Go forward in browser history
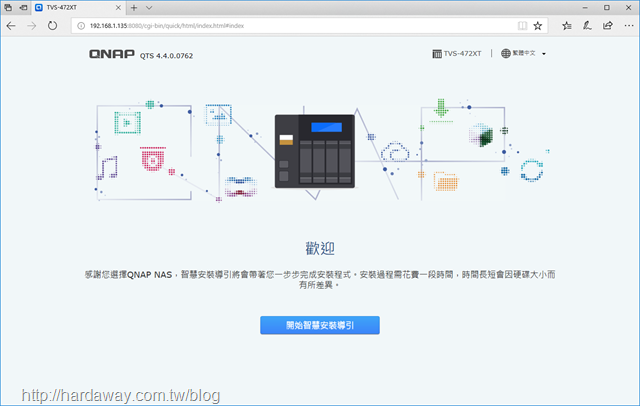This screenshot has height=406, width=640. pos(31,26)
